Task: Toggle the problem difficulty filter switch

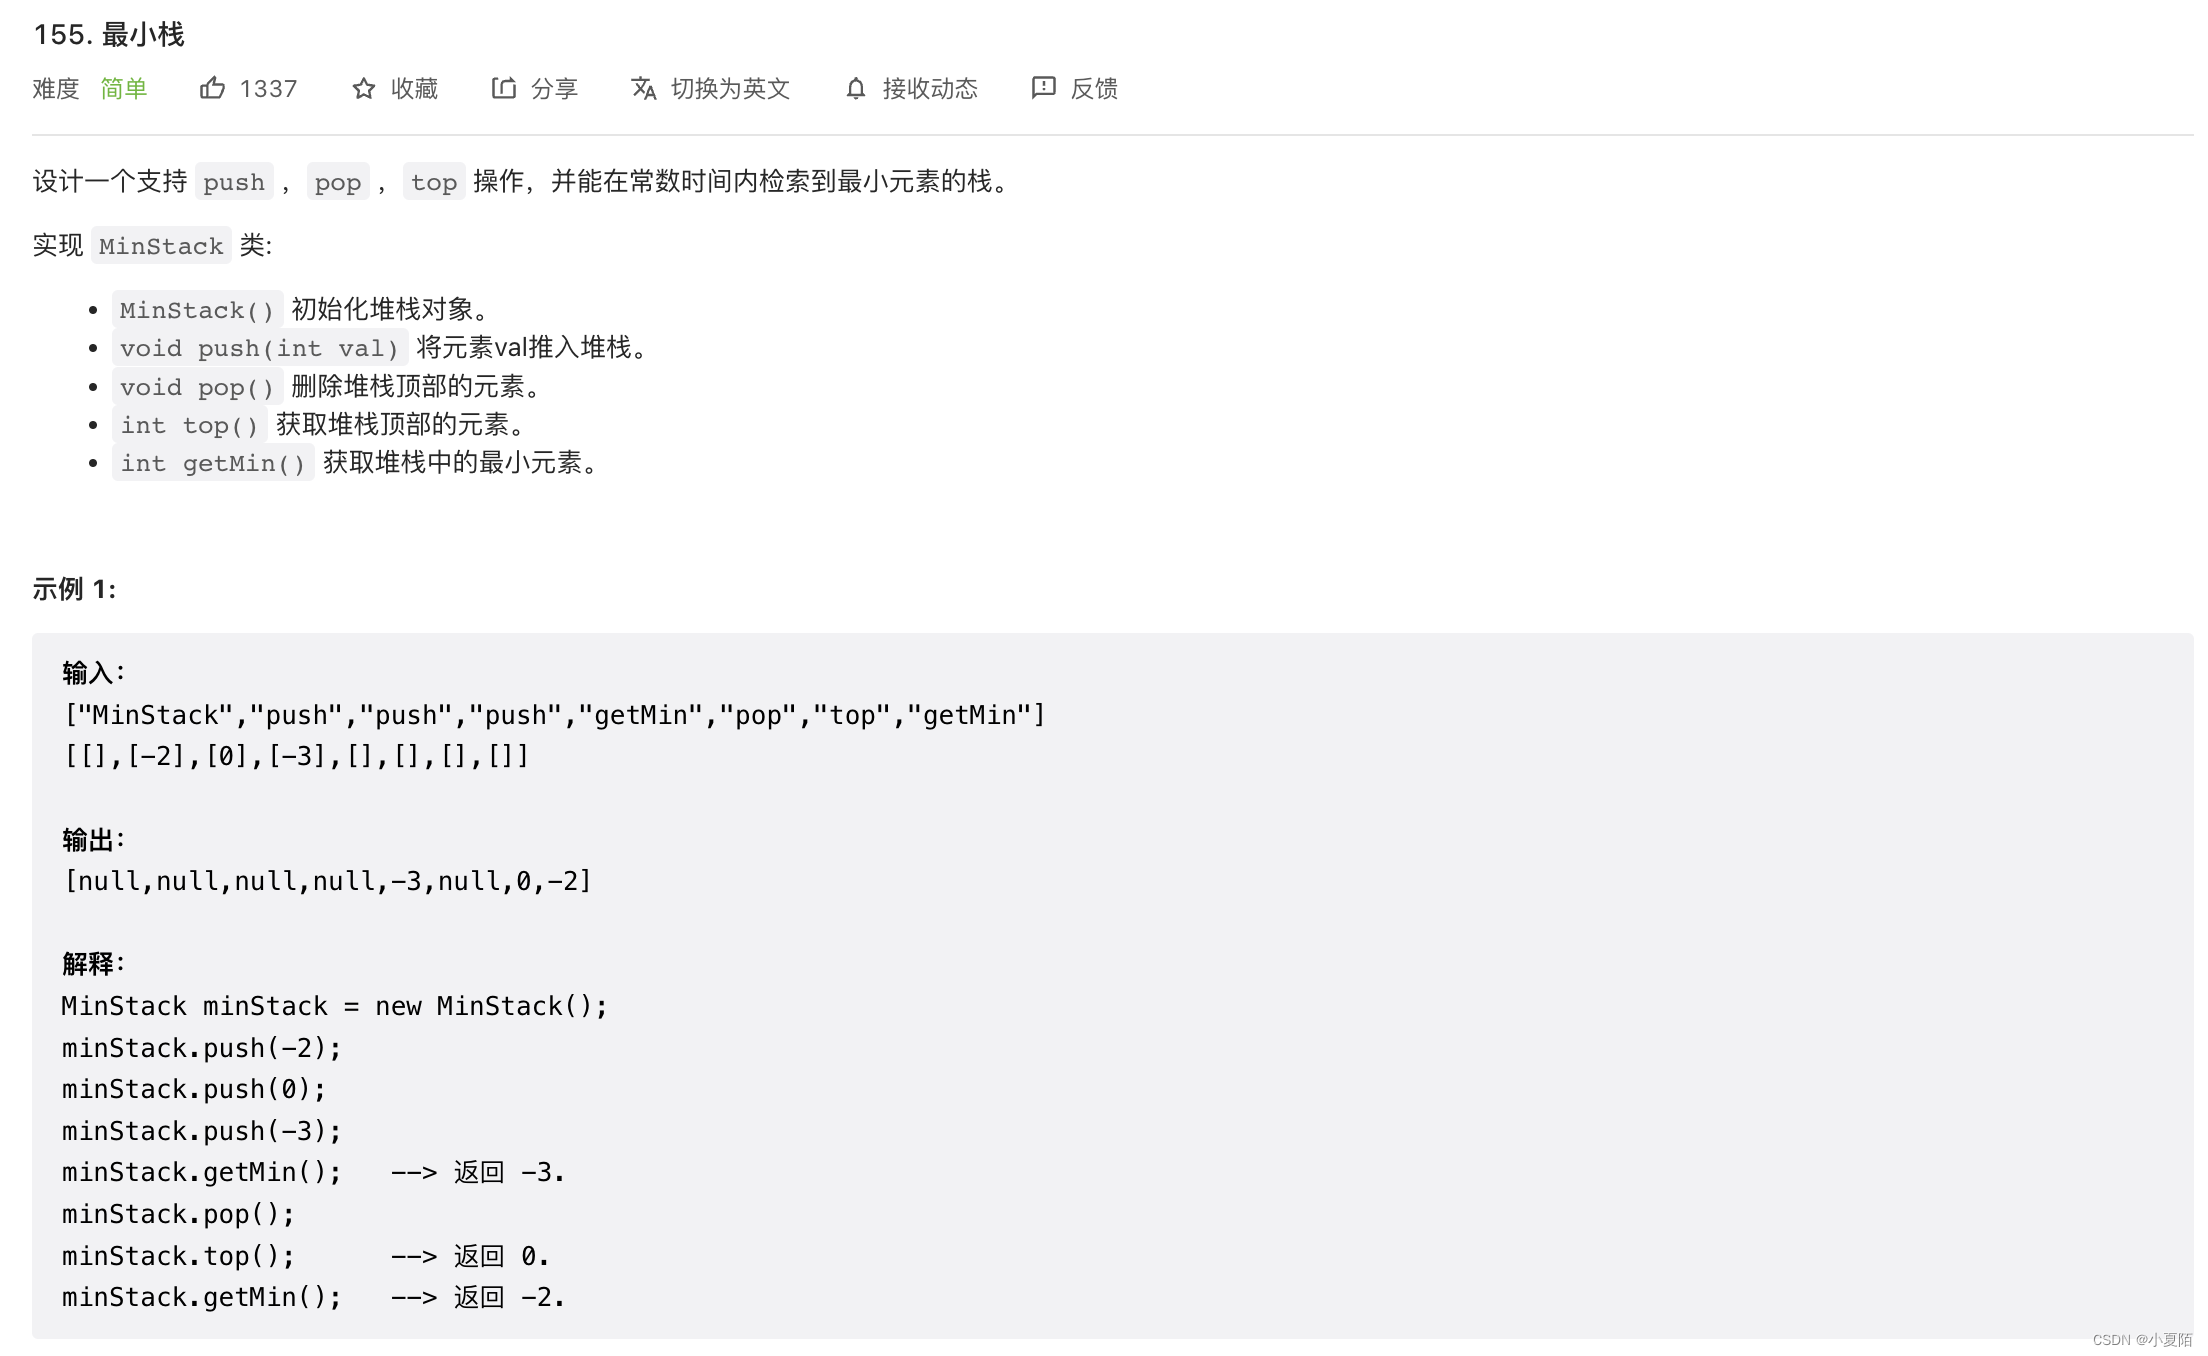Action: coord(123,88)
